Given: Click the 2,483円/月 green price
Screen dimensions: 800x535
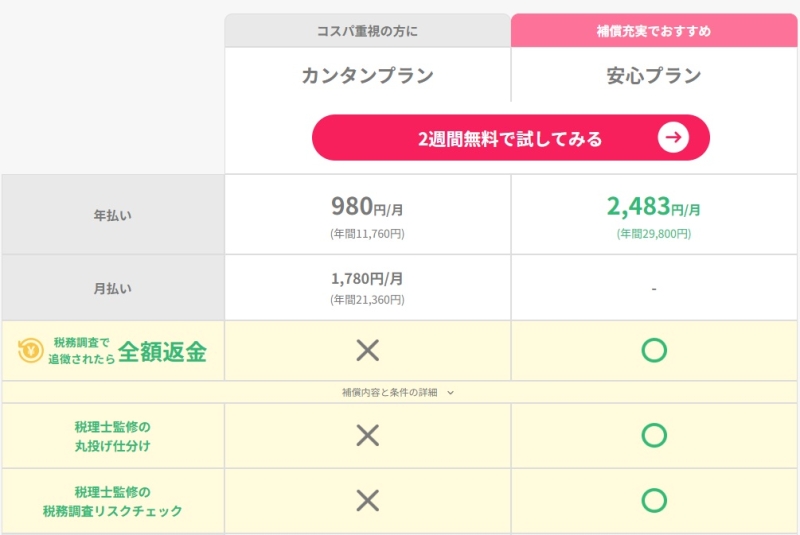Looking at the screenshot, I should [x=654, y=207].
